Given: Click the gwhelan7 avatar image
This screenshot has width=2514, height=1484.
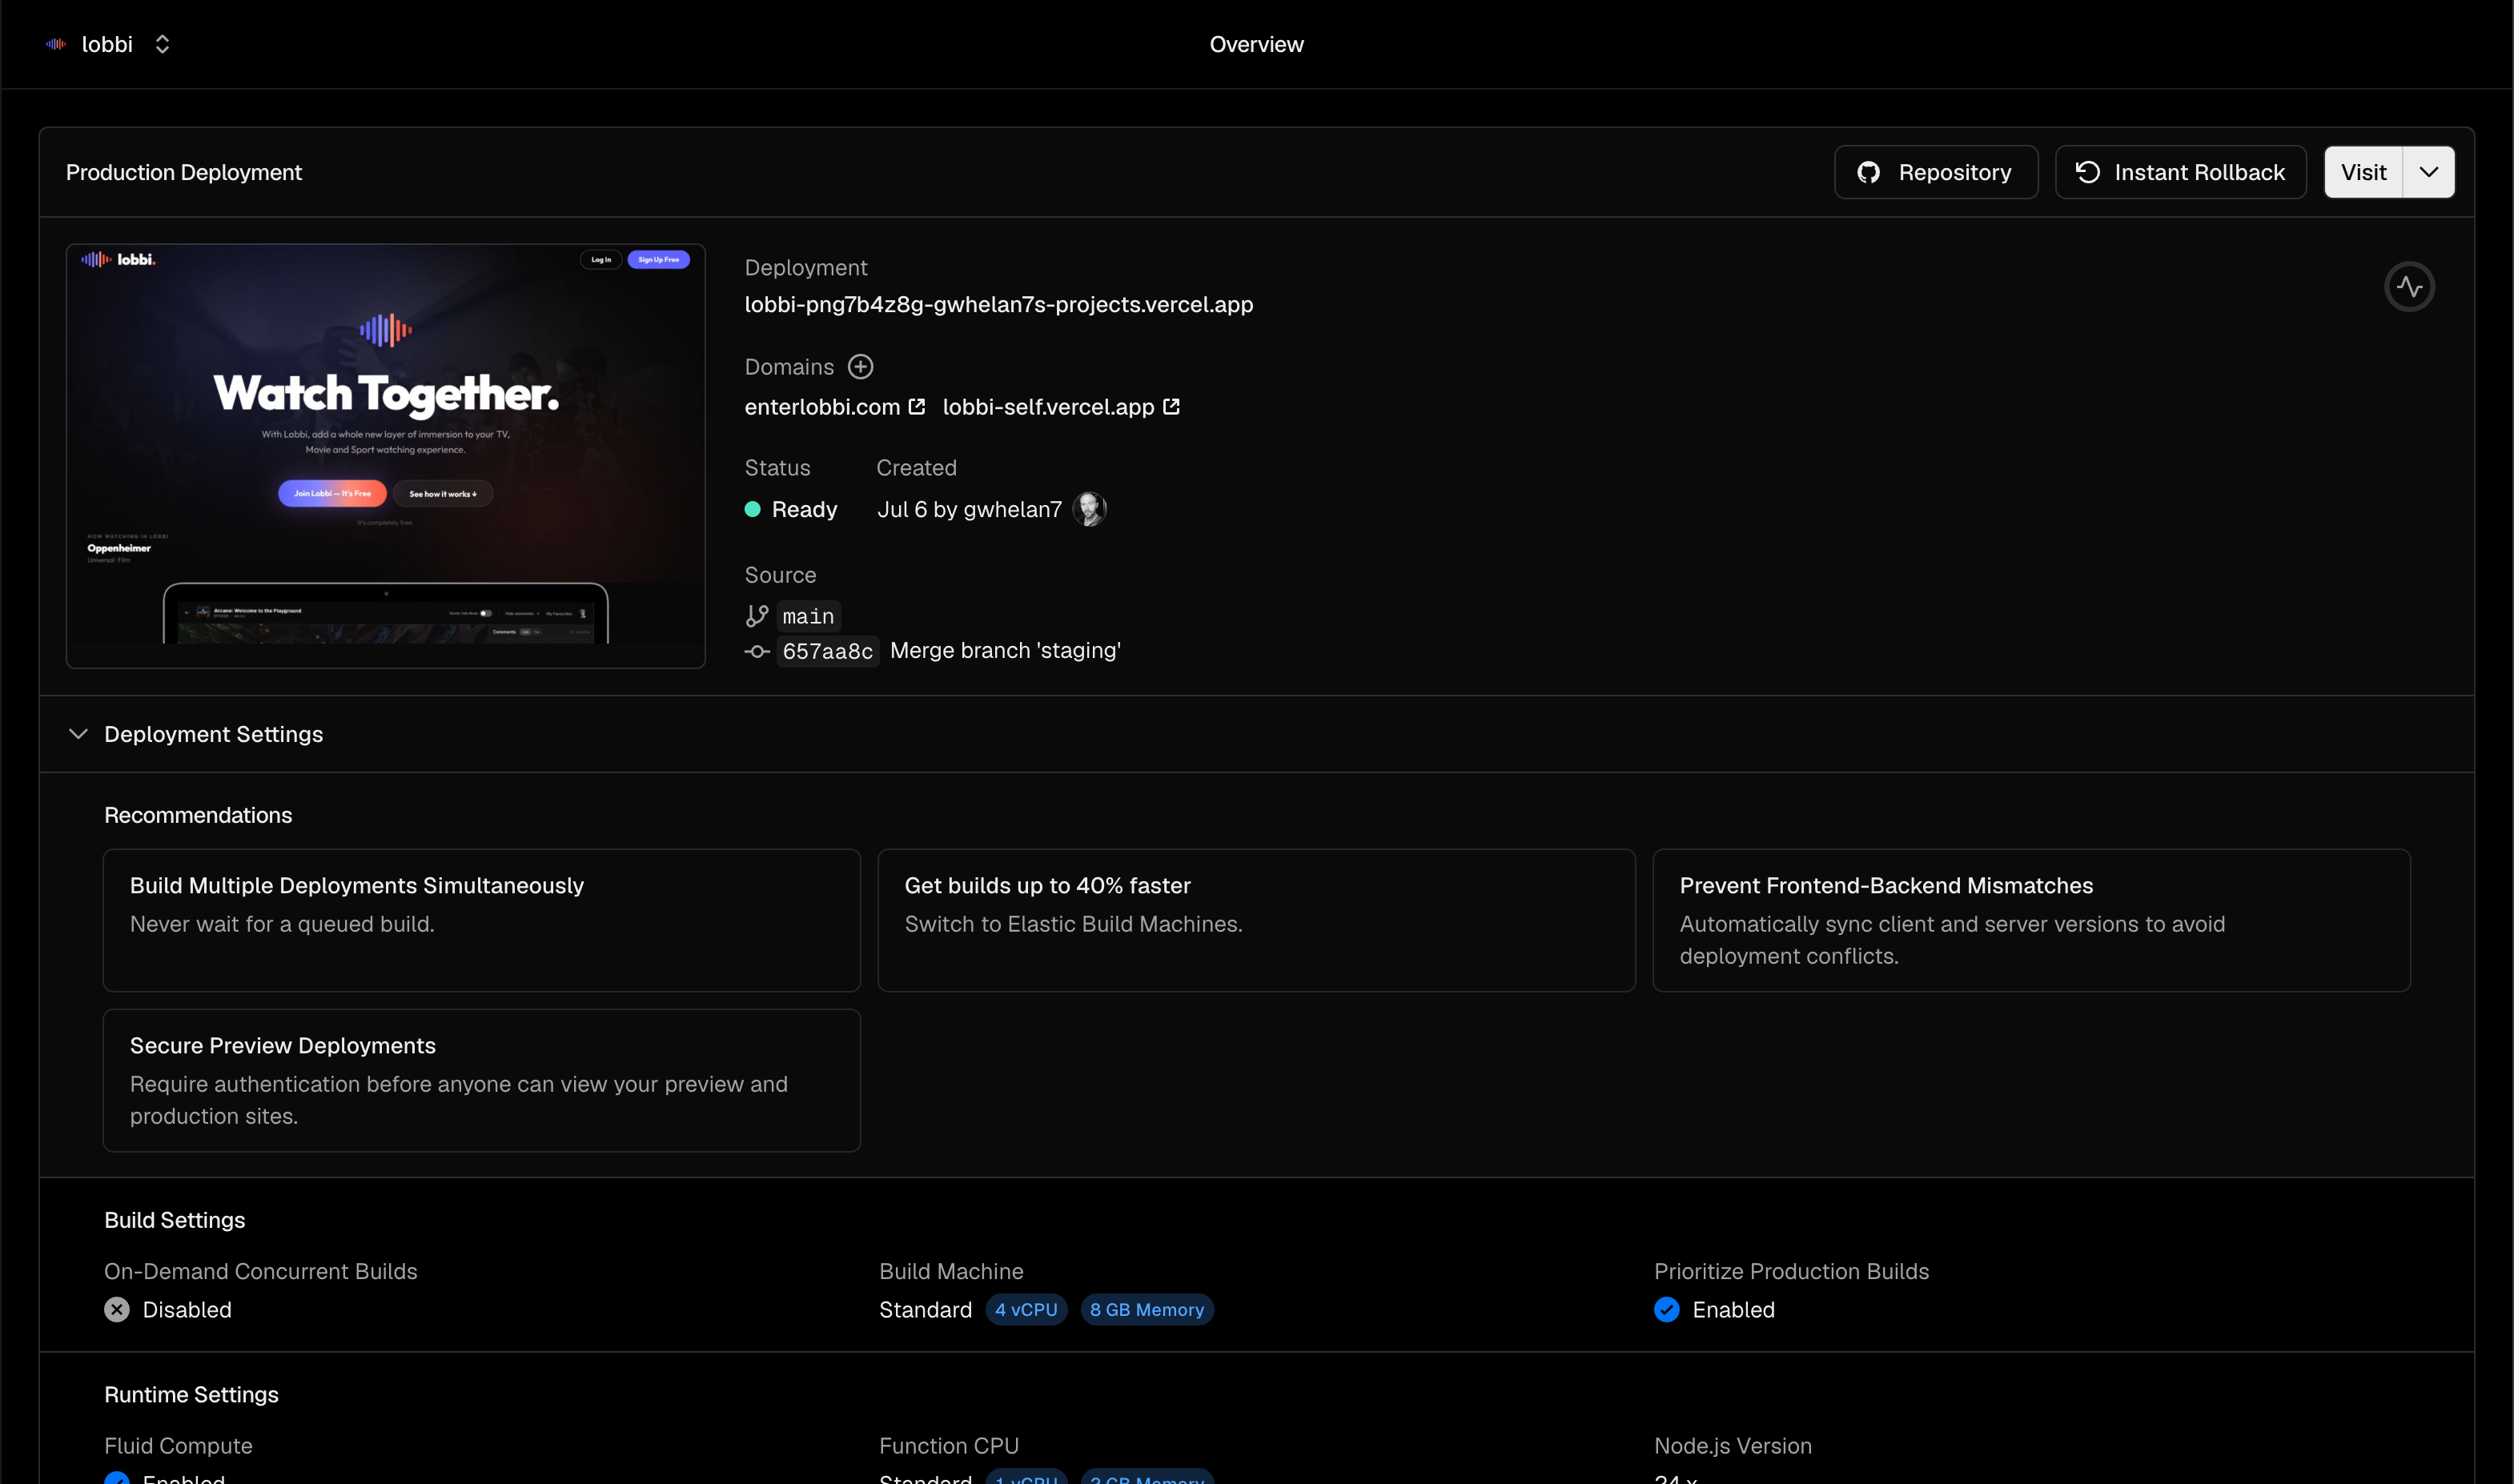Looking at the screenshot, I should [x=1089, y=509].
